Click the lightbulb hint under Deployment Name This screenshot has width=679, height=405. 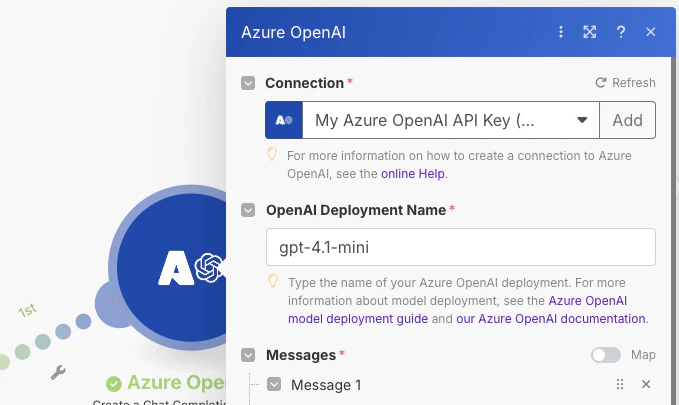(x=273, y=281)
